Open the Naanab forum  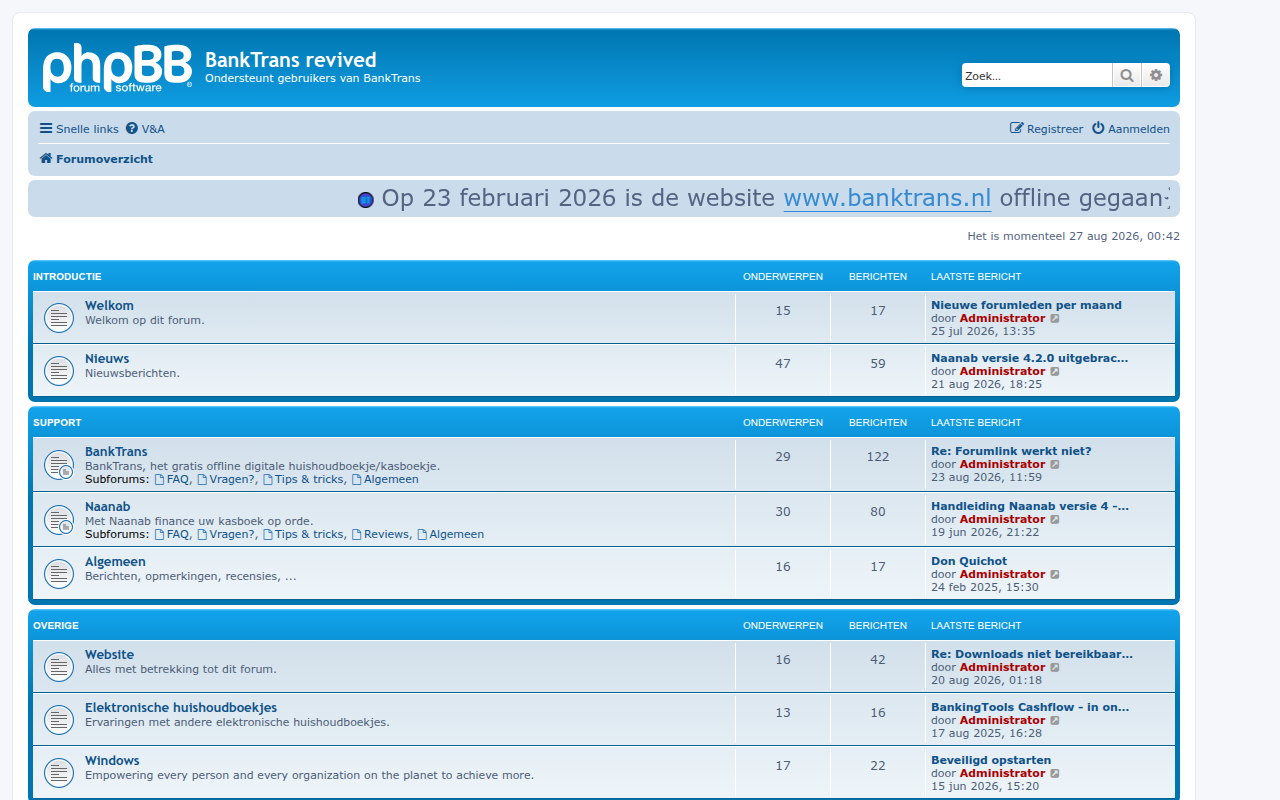pos(108,507)
